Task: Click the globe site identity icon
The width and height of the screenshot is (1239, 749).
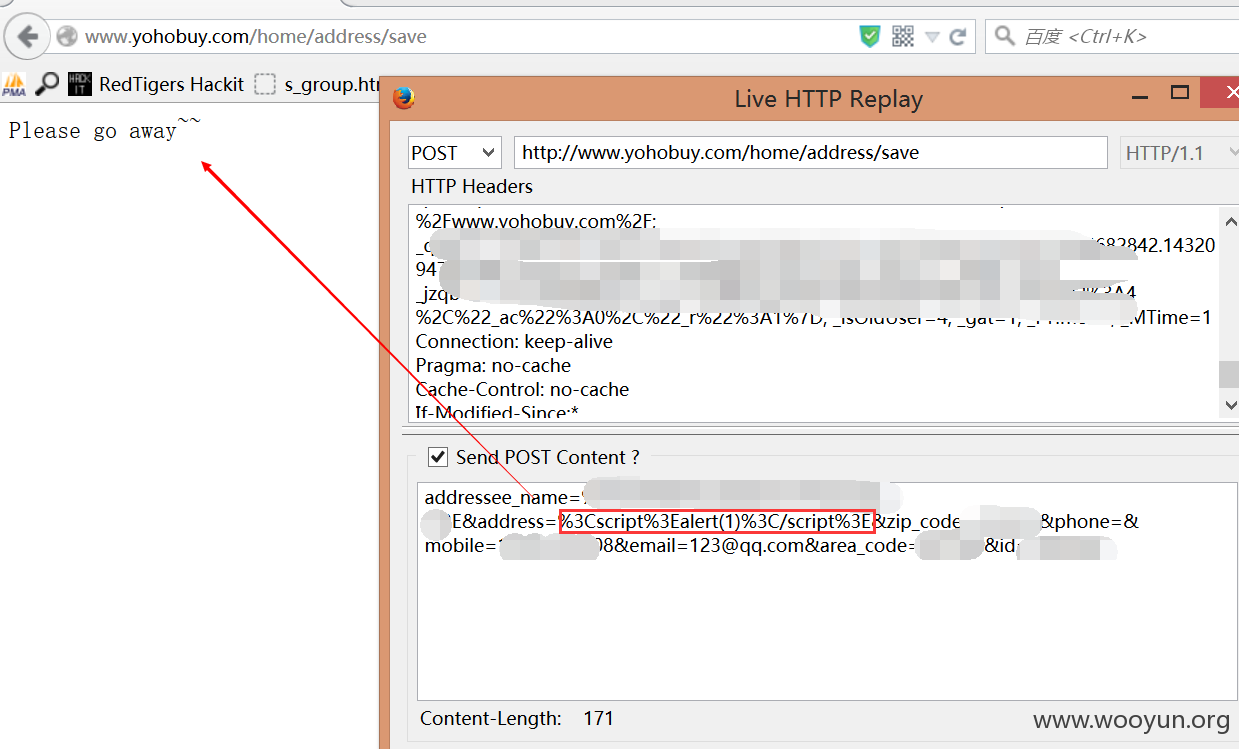Action: (x=67, y=37)
